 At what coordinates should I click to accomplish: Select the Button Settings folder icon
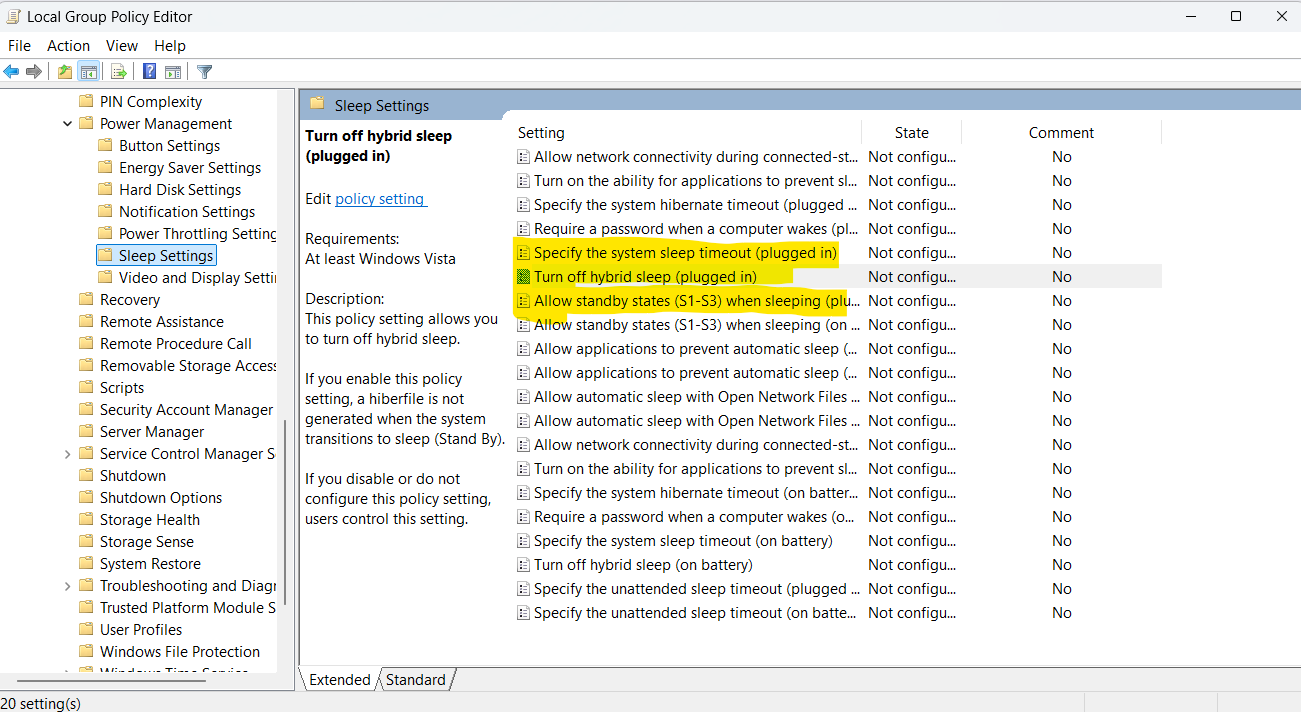click(106, 146)
